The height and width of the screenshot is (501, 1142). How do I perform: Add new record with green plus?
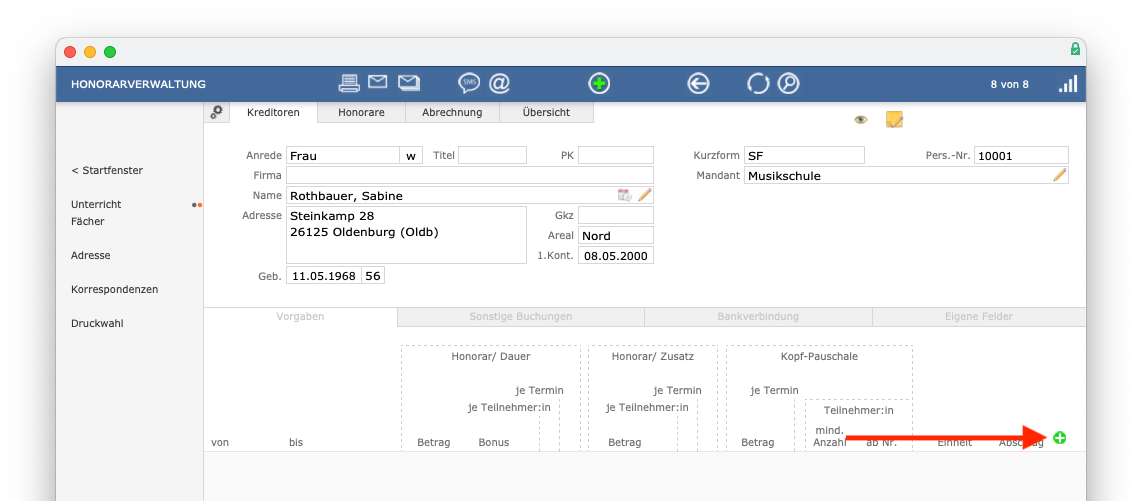[x=599, y=84]
